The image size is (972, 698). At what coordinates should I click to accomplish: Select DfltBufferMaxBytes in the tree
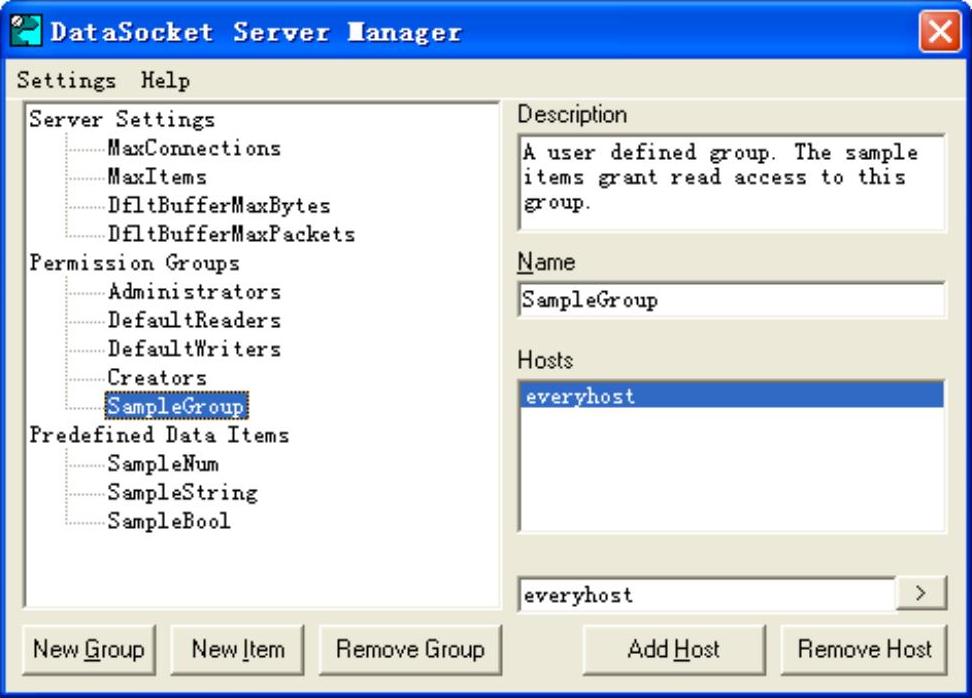[219, 205]
